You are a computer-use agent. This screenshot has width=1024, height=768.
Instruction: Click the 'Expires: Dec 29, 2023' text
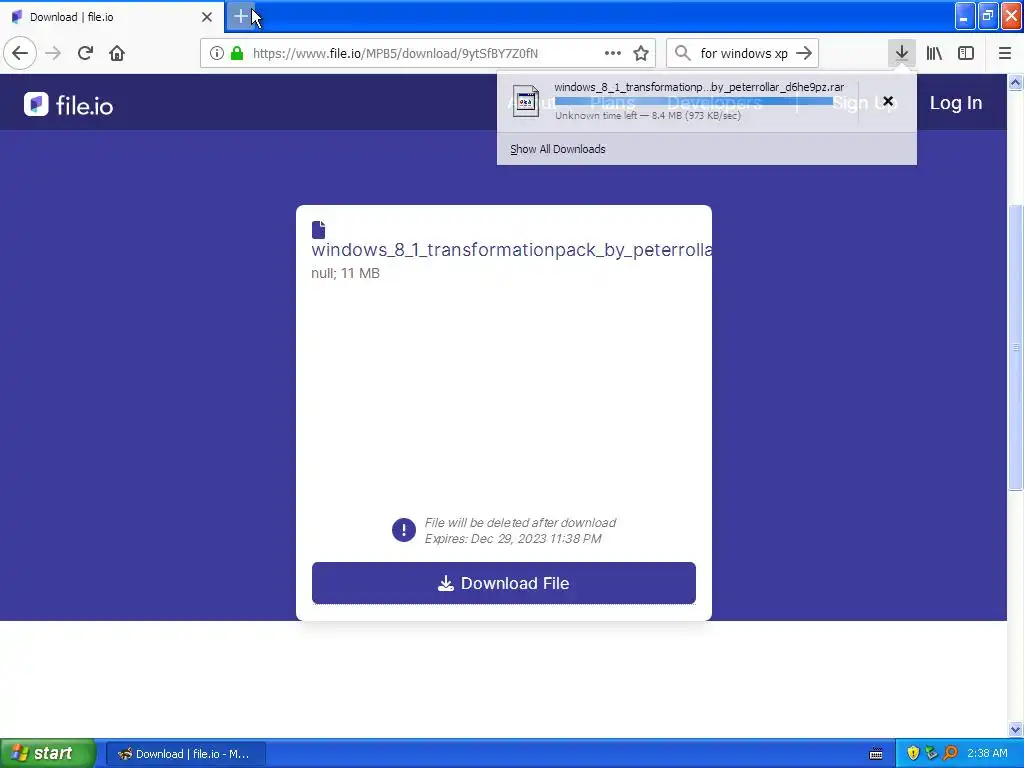pos(513,538)
